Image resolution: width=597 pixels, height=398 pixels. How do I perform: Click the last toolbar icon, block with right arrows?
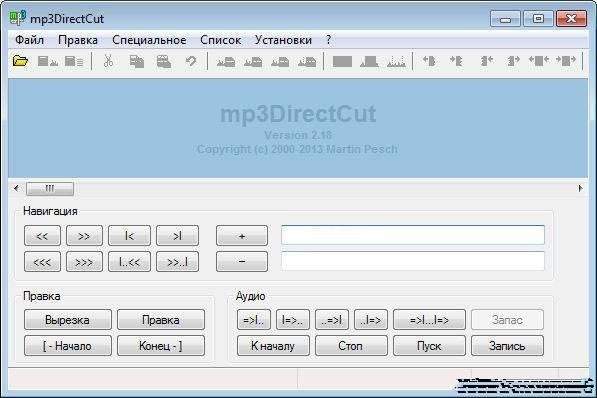coord(566,61)
